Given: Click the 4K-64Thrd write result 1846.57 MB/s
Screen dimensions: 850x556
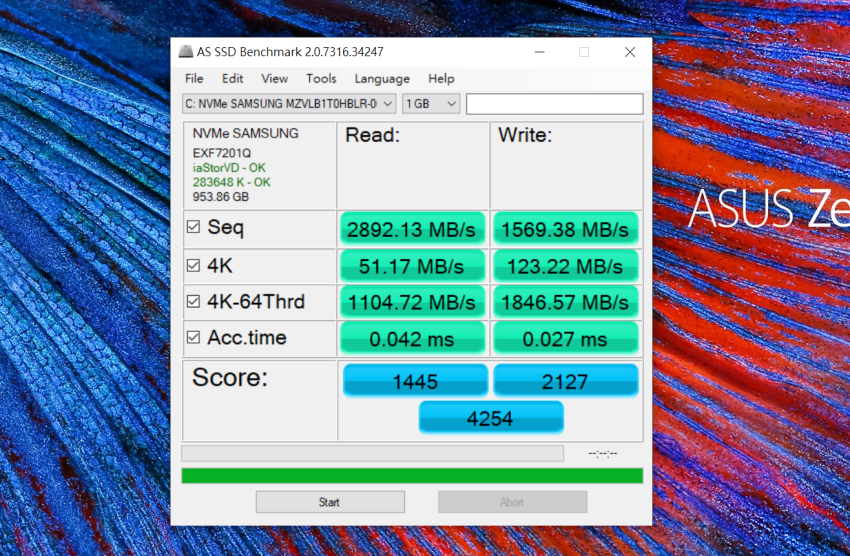Looking at the screenshot, I should point(565,302).
